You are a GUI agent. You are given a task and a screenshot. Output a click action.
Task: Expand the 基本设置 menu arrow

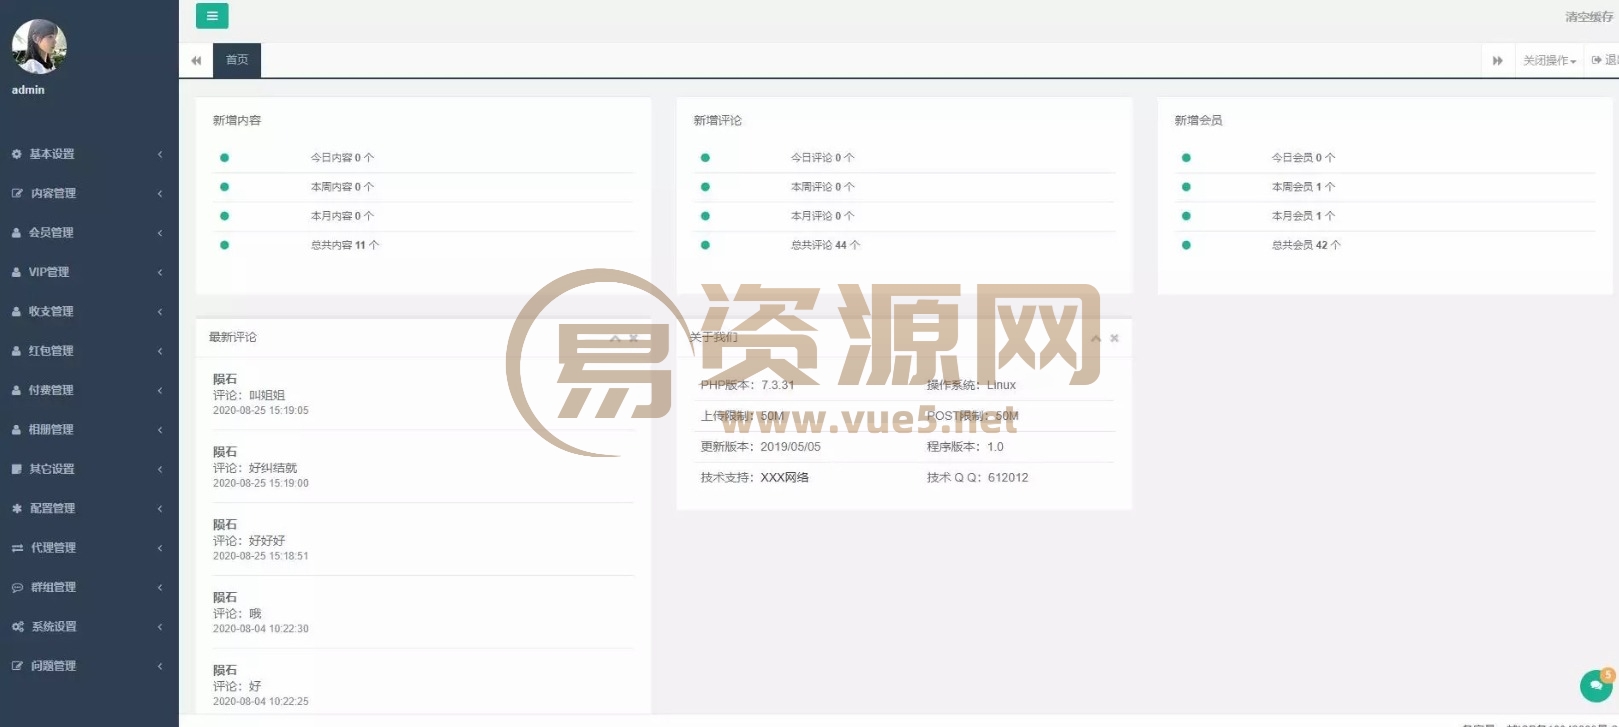pos(160,154)
